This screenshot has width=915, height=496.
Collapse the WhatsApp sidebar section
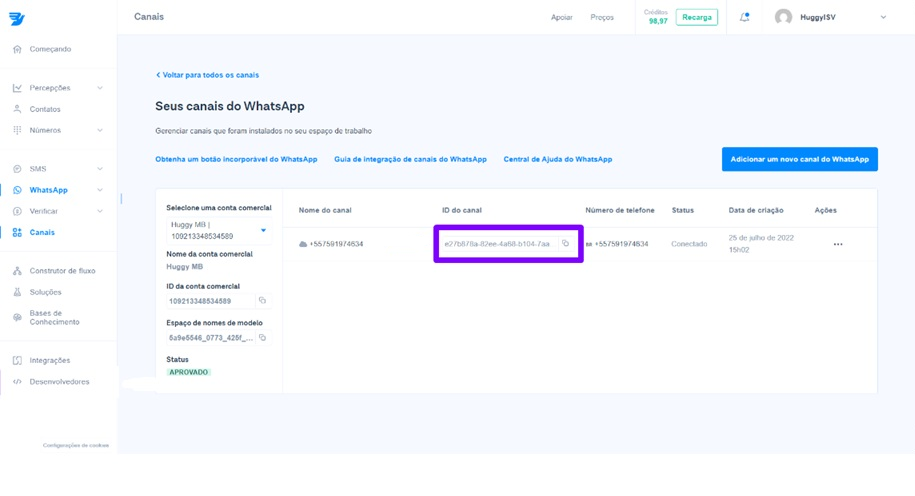coord(100,190)
